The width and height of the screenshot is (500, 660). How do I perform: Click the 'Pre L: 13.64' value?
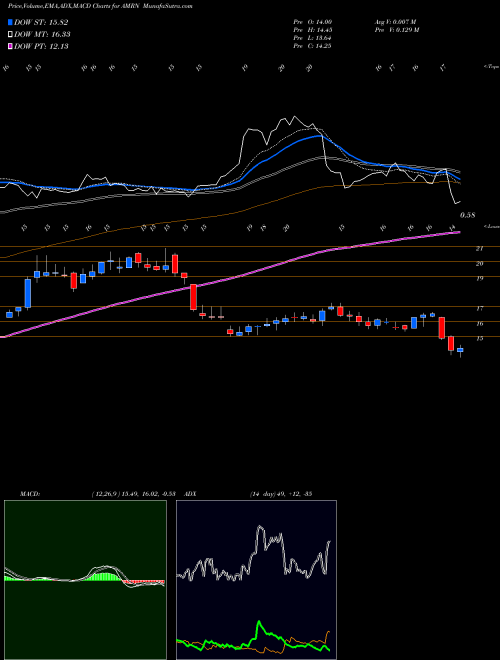coord(312,37)
